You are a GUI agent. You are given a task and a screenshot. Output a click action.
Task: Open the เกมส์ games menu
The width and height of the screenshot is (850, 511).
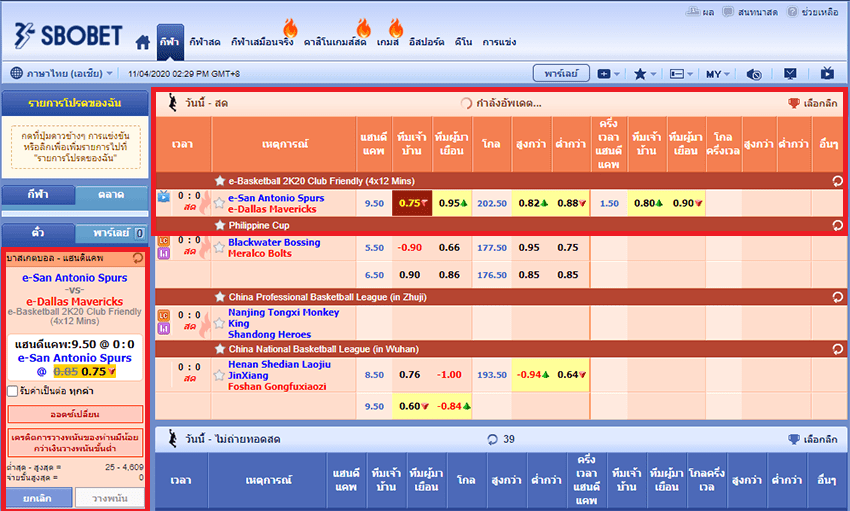pos(388,42)
